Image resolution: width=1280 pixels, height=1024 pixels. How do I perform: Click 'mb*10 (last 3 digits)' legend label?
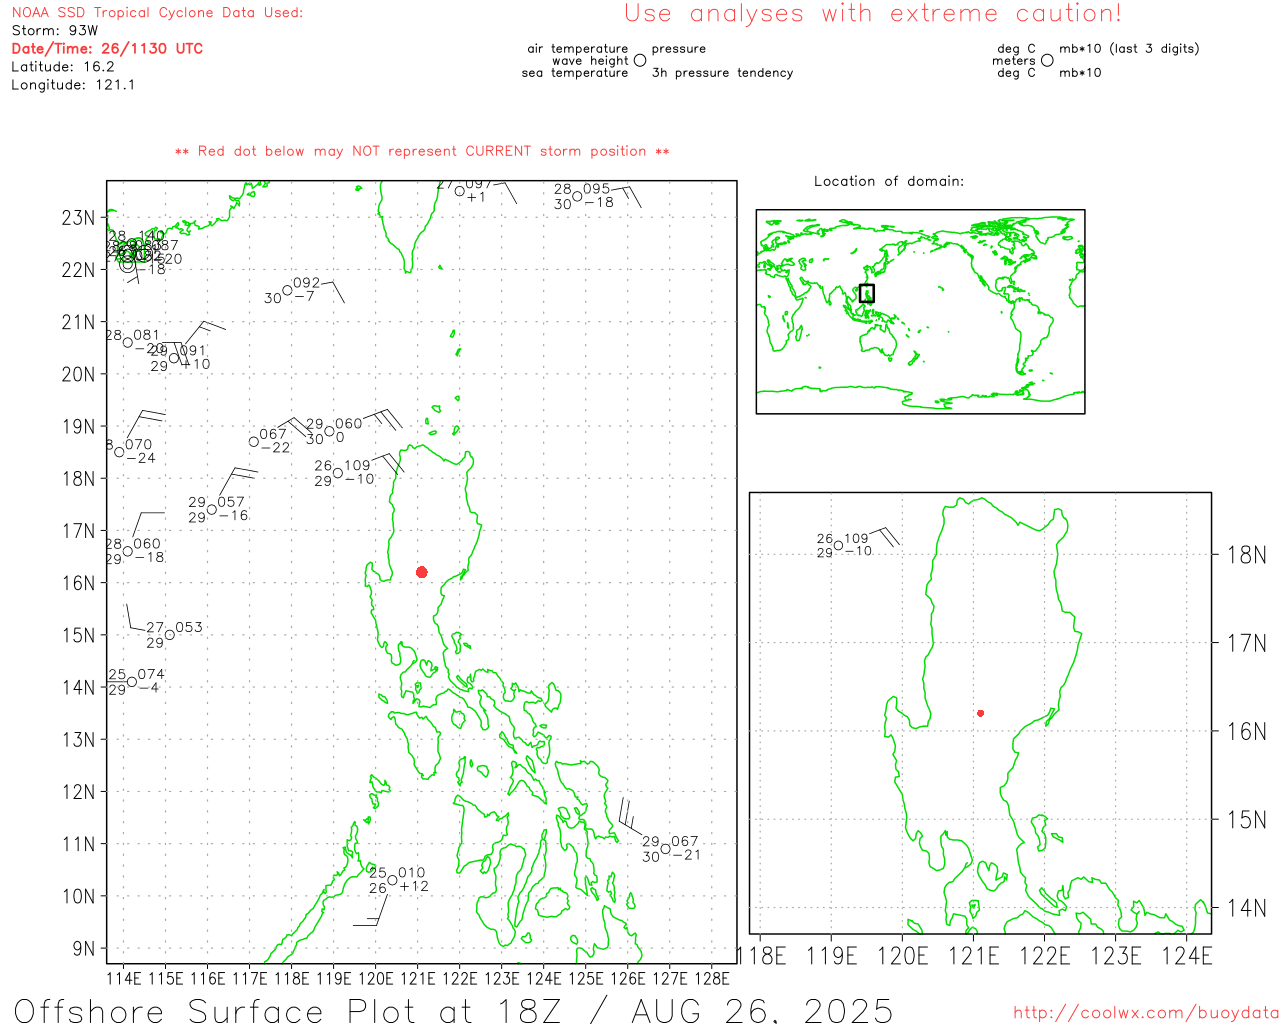tap(1129, 48)
